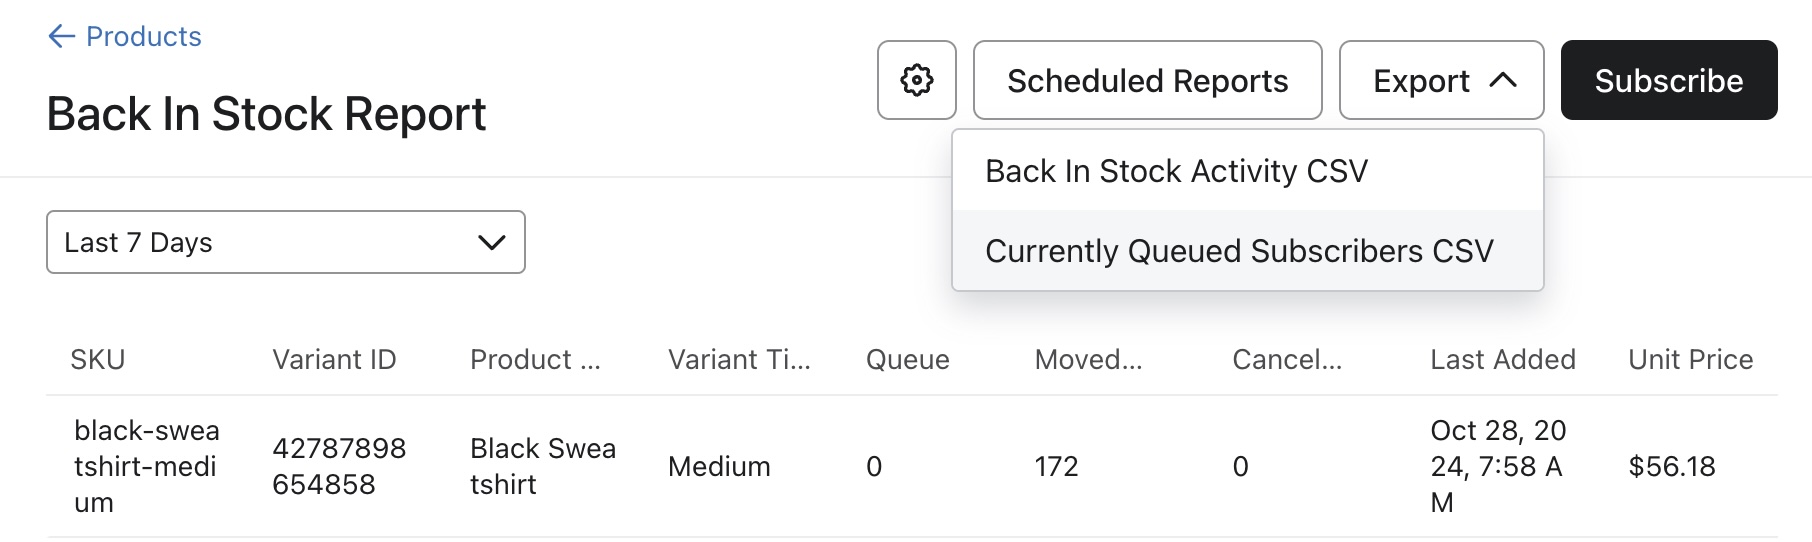Sort by Last Added column
The width and height of the screenshot is (1812, 542).
coord(1502,360)
